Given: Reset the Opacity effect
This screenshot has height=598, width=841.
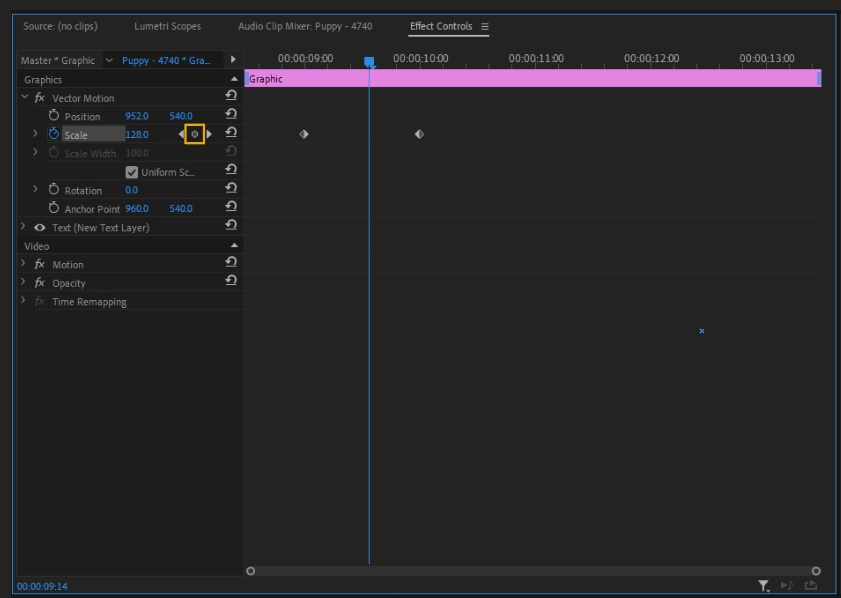Looking at the screenshot, I should tap(231, 283).
